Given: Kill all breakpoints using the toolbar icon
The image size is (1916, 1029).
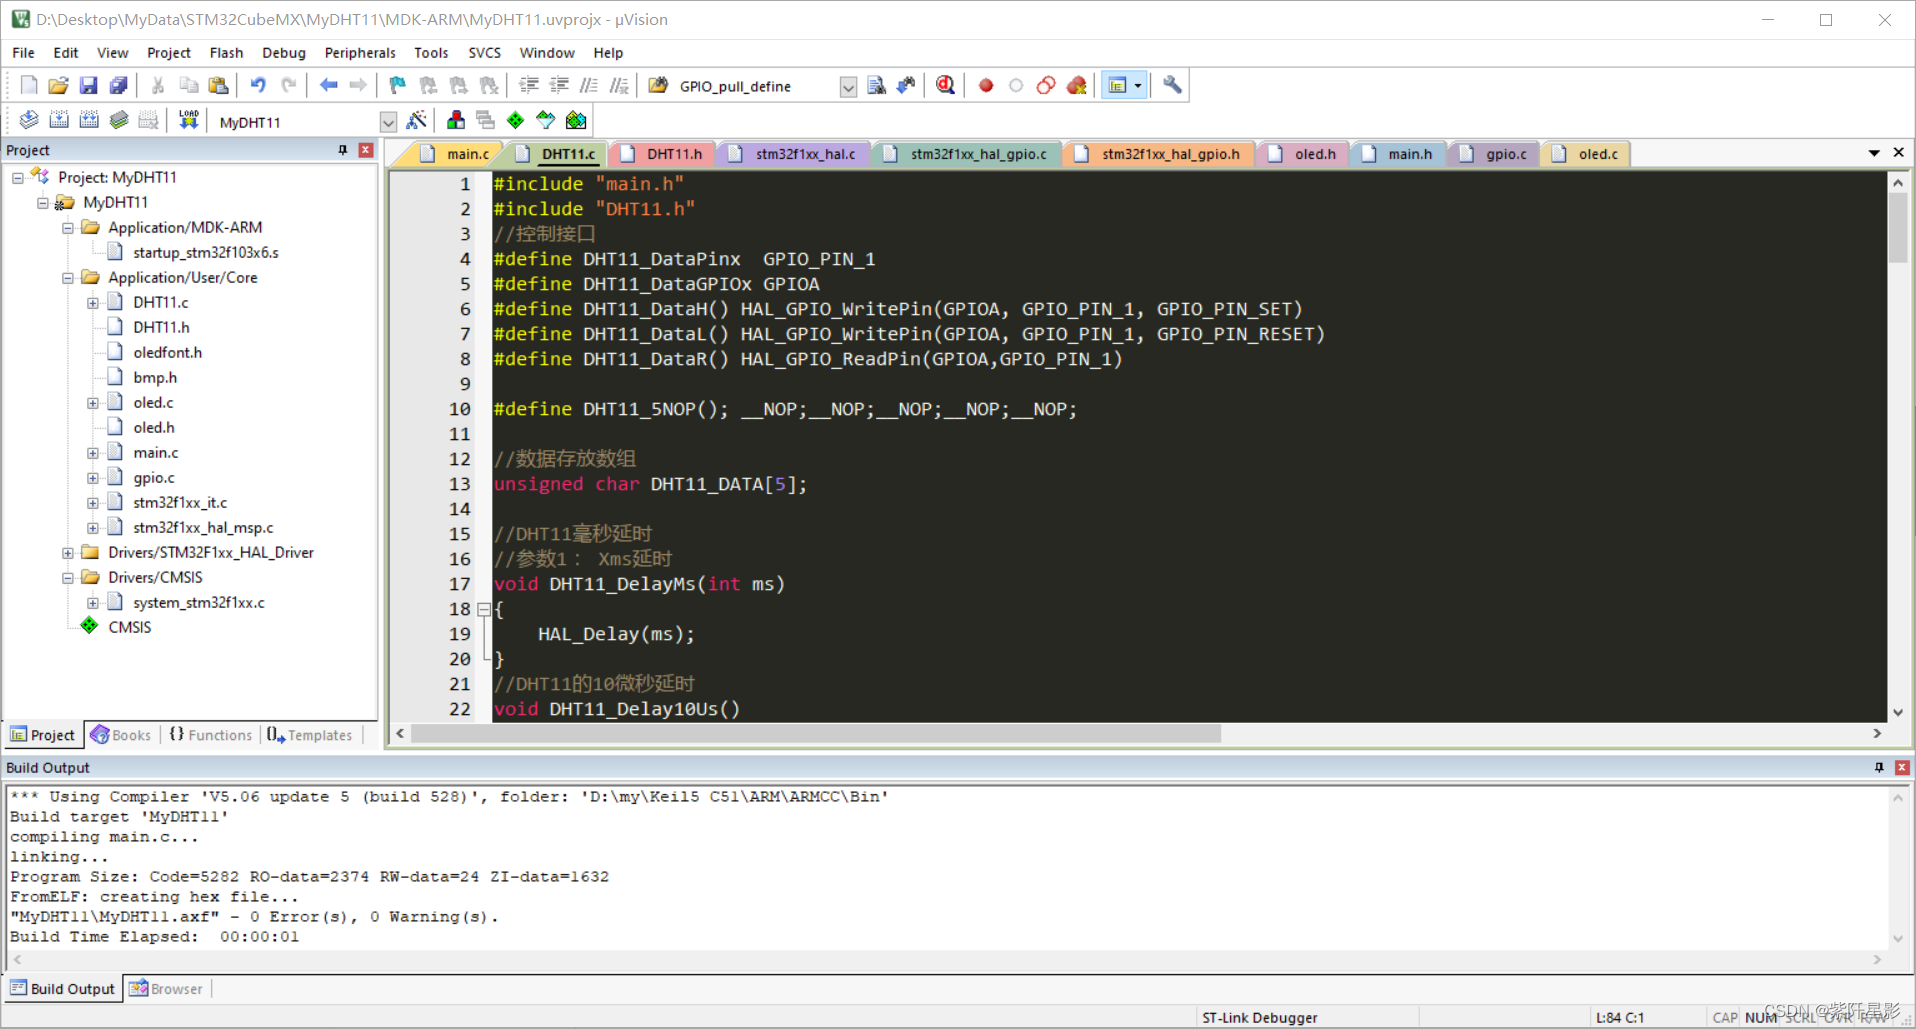Looking at the screenshot, I should [1077, 85].
